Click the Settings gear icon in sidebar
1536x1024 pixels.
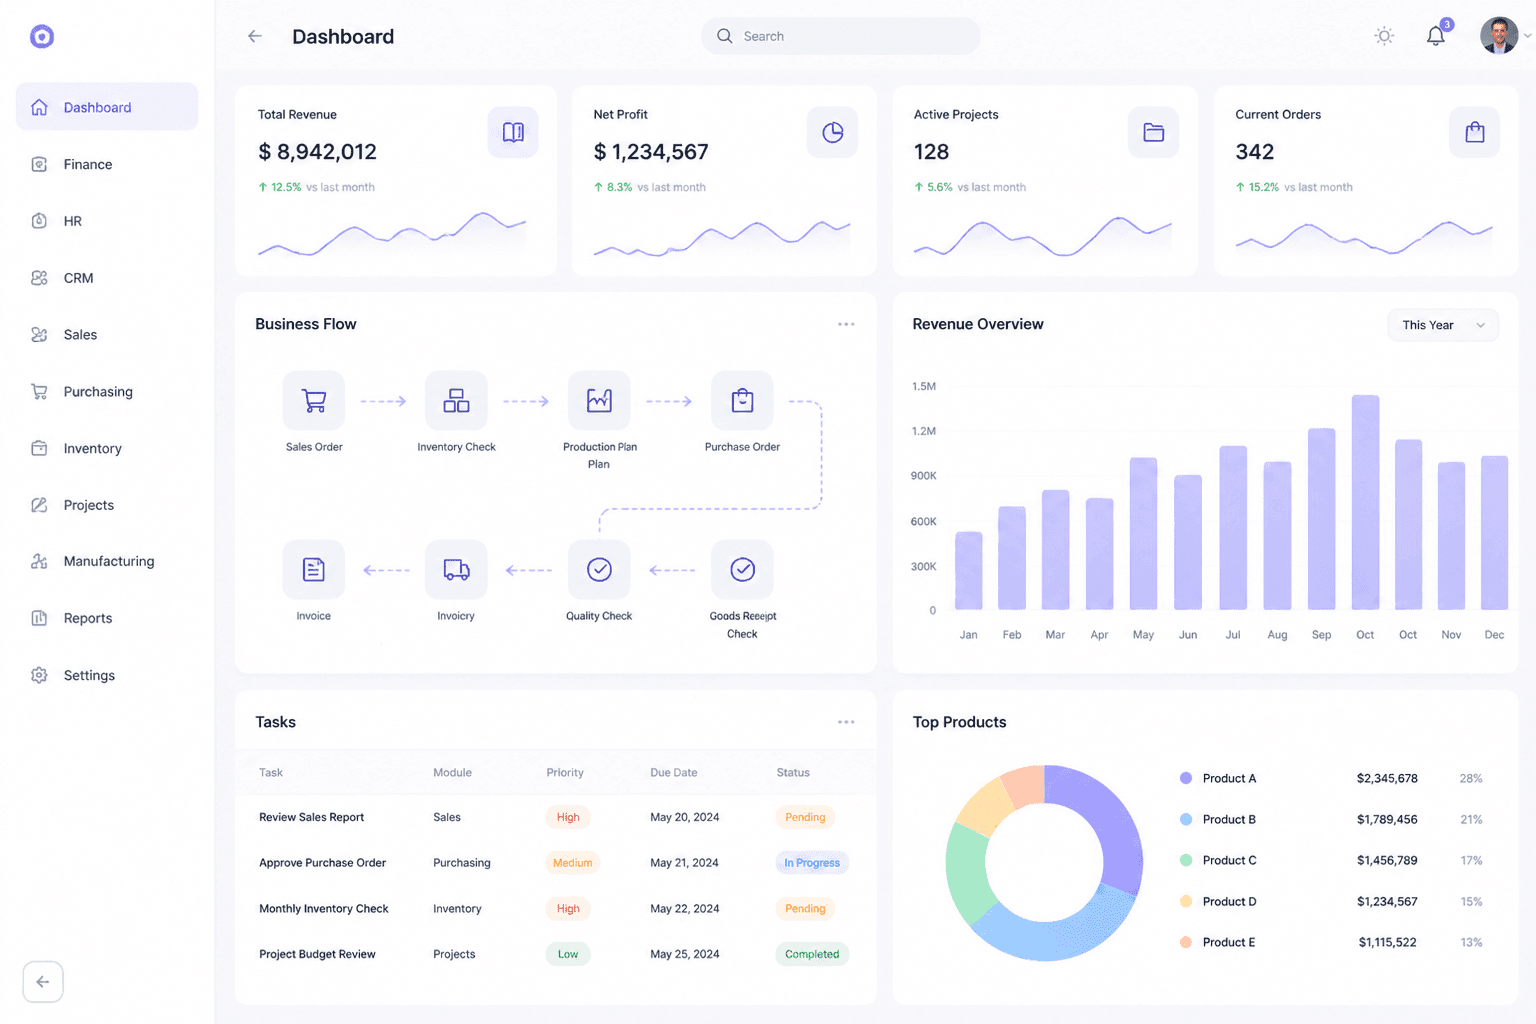click(39, 675)
